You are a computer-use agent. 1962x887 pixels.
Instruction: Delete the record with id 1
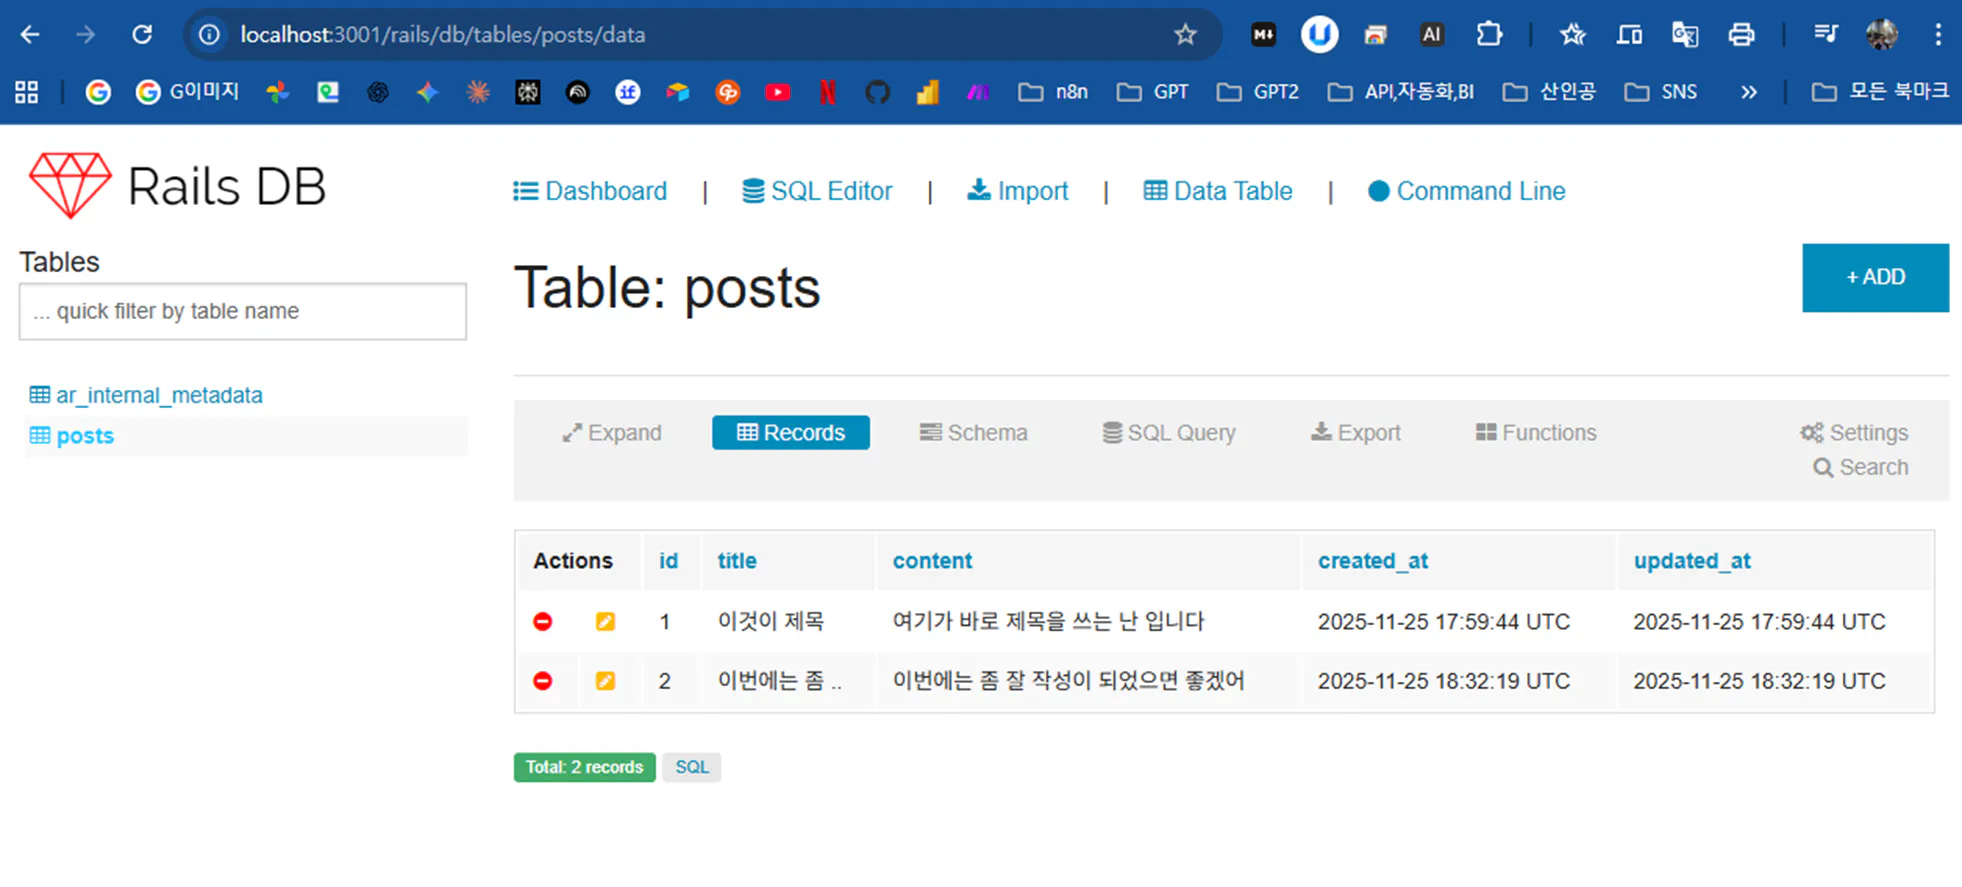[543, 622]
